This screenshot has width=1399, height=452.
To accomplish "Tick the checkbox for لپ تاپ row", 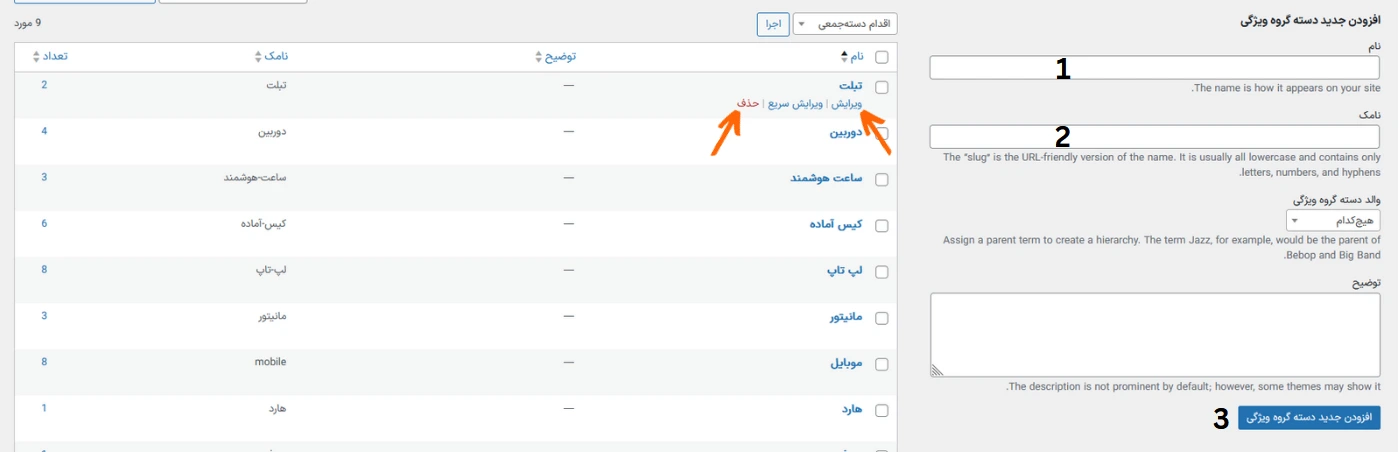I will [x=881, y=272].
